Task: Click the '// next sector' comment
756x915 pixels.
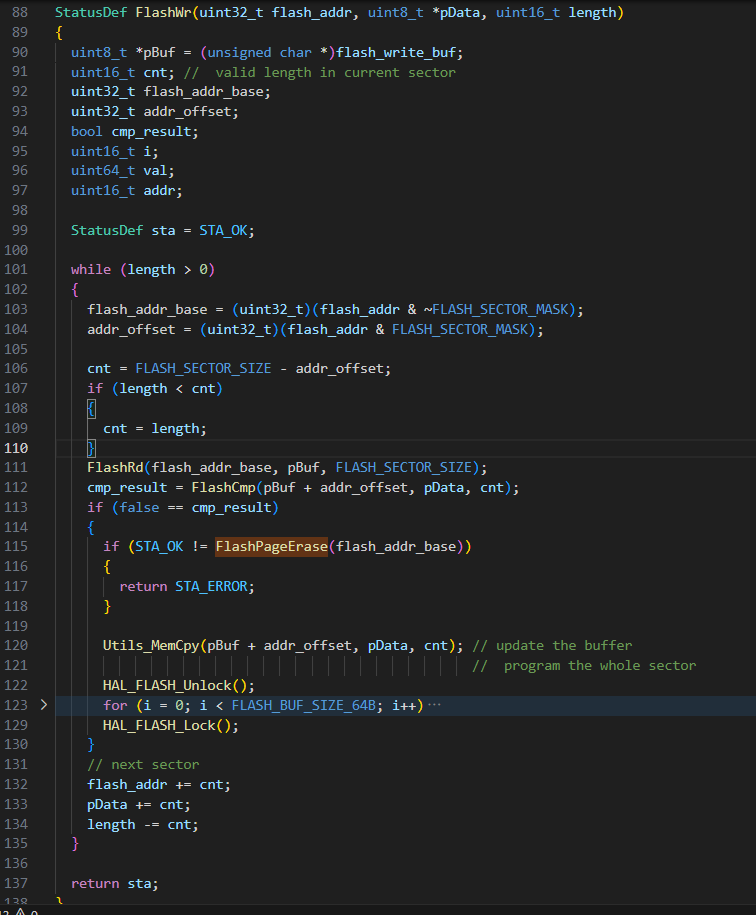Action: point(143,765)
